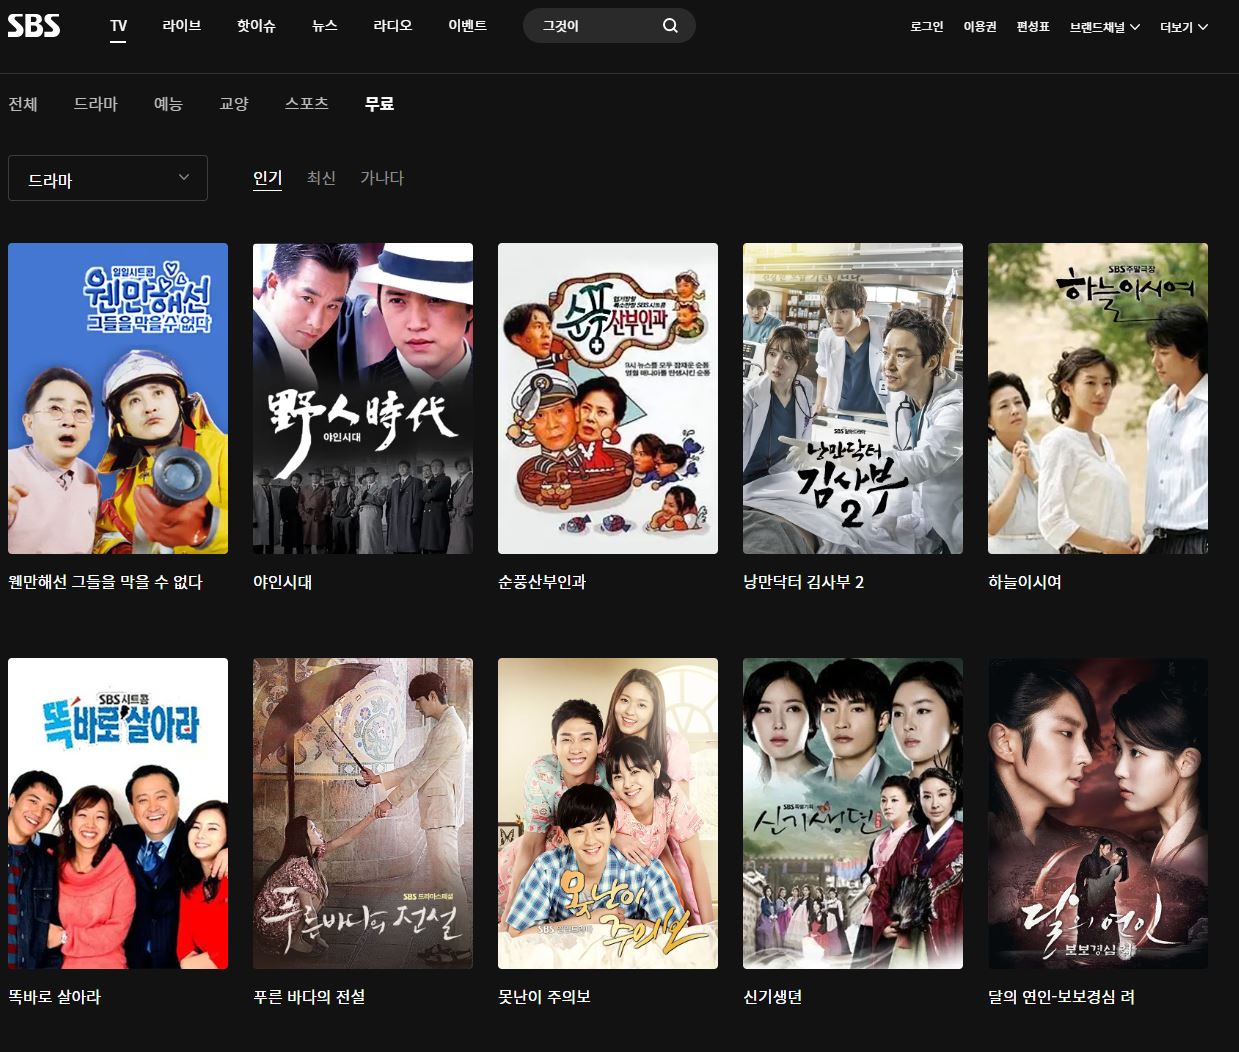The height and width of the screenshot is (1052, 1239).
Task: Click title text 야인시대 below poster
Action: [282, 582]
